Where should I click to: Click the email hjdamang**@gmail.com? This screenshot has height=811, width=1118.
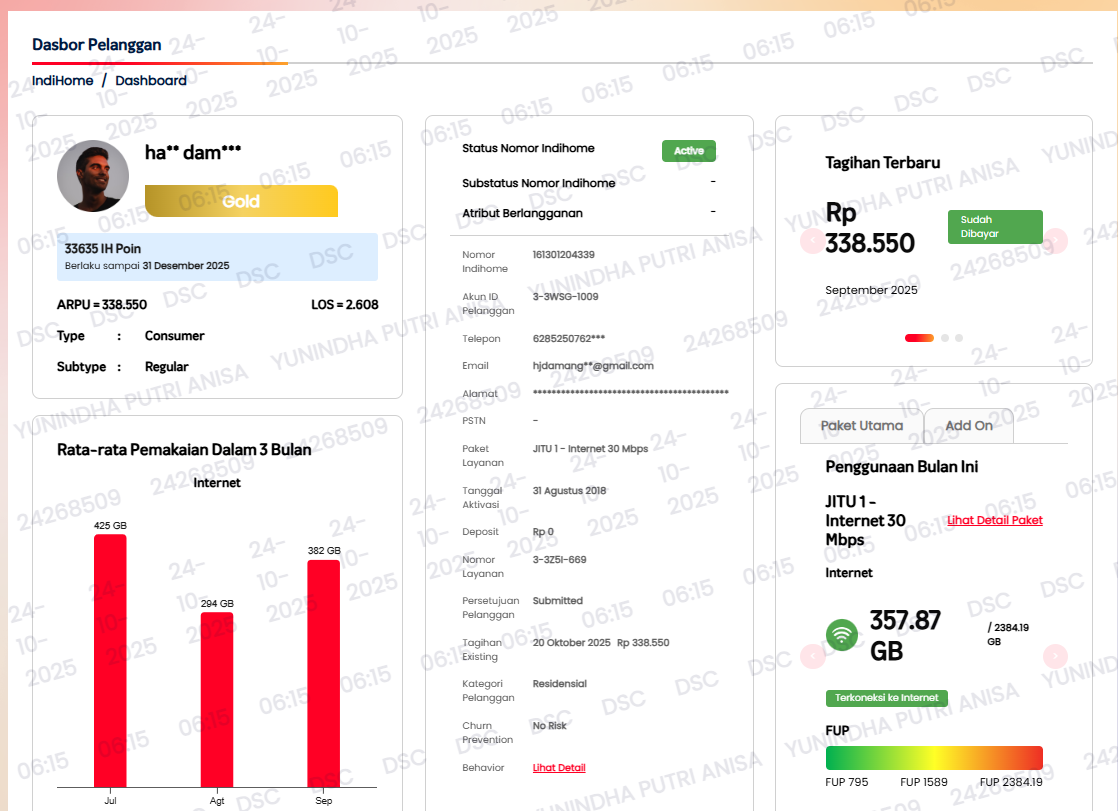(593, 366)
